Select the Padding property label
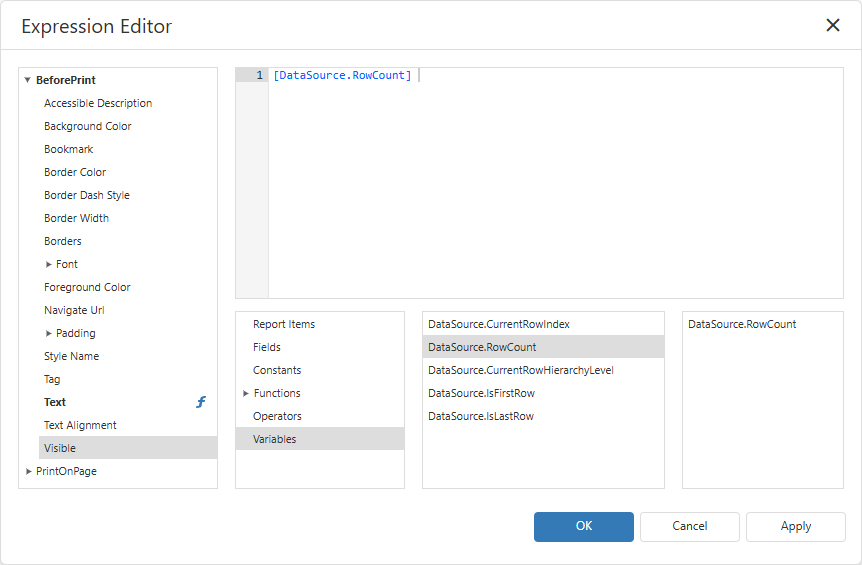862x565 pixels. click(x=75, y=334)
